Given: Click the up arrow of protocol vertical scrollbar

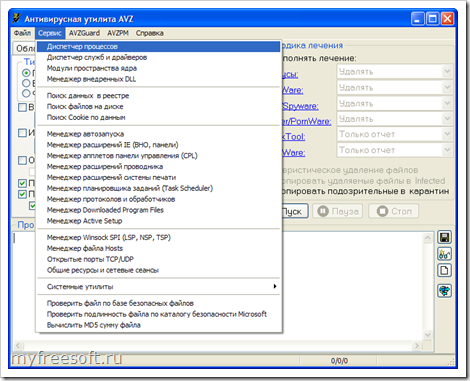Looking at the screenshot, I should pyautogui.click(x=428, y=238).
